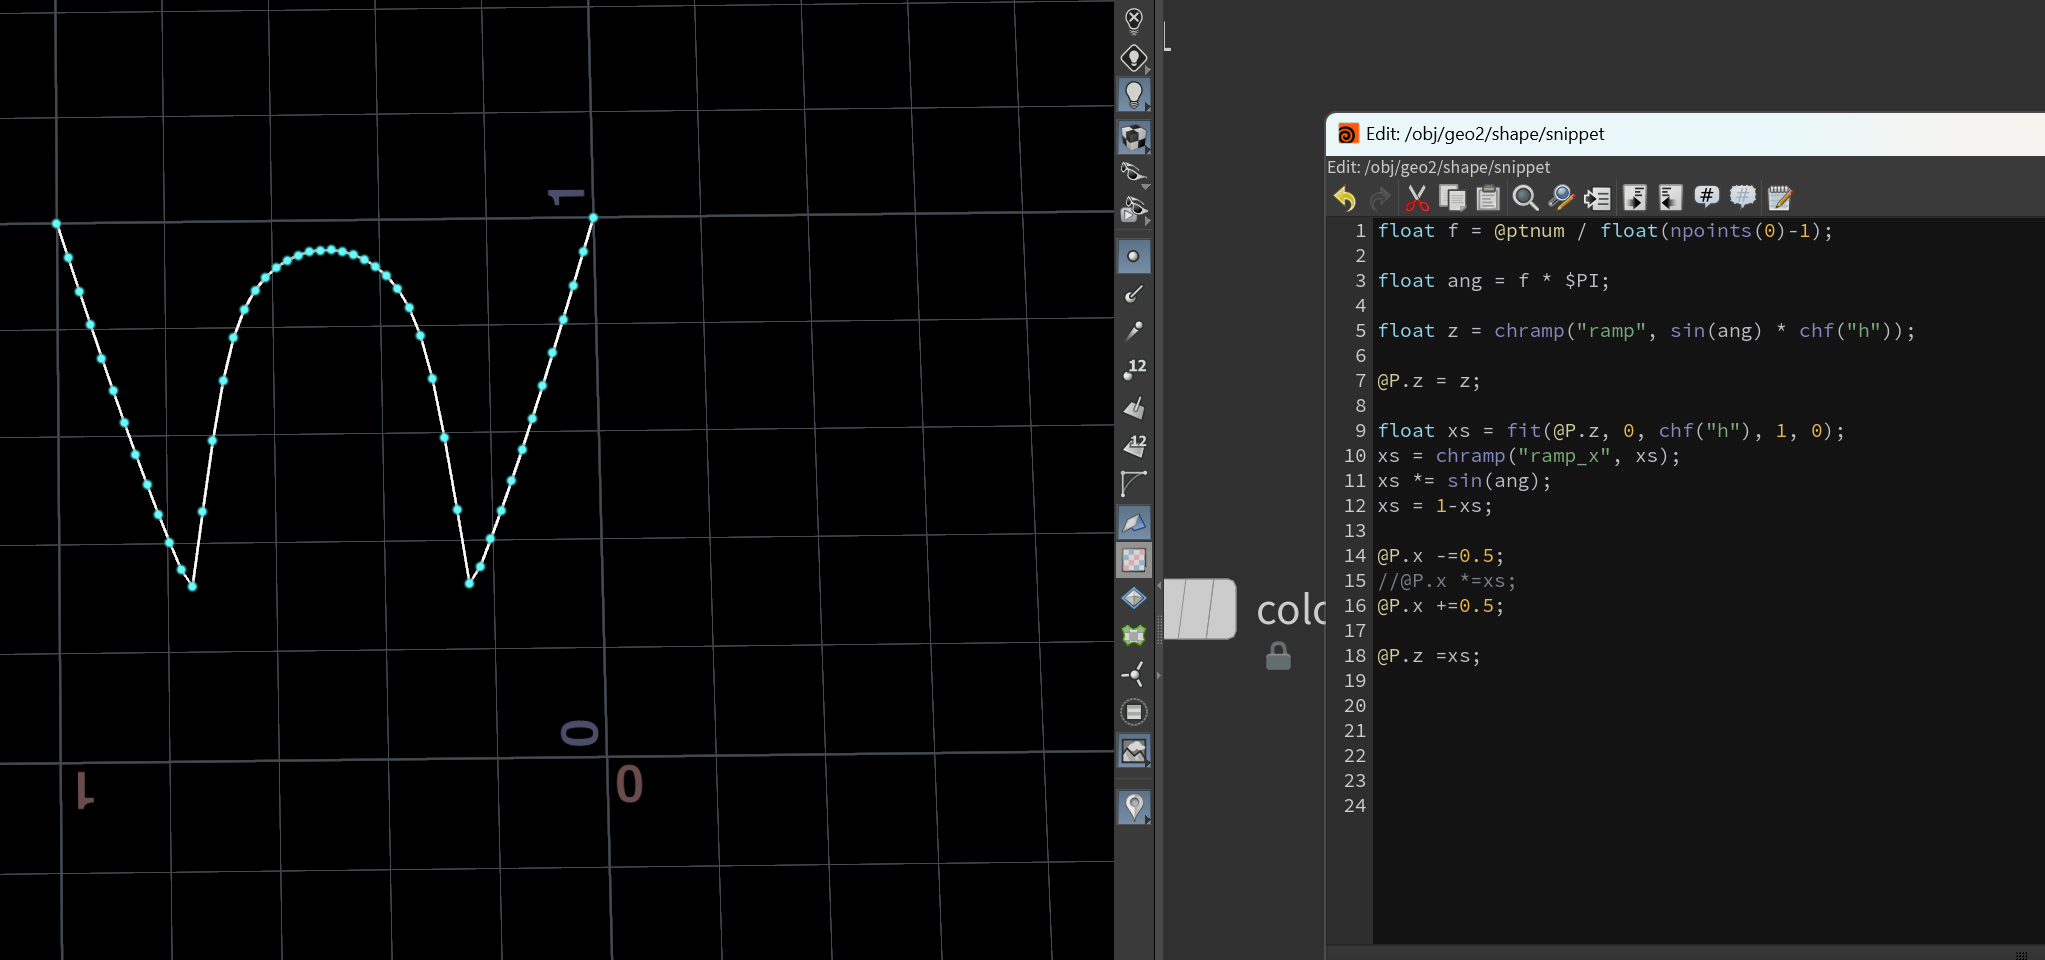
Task: Toggle the display points dot button
Action: 1134,257
